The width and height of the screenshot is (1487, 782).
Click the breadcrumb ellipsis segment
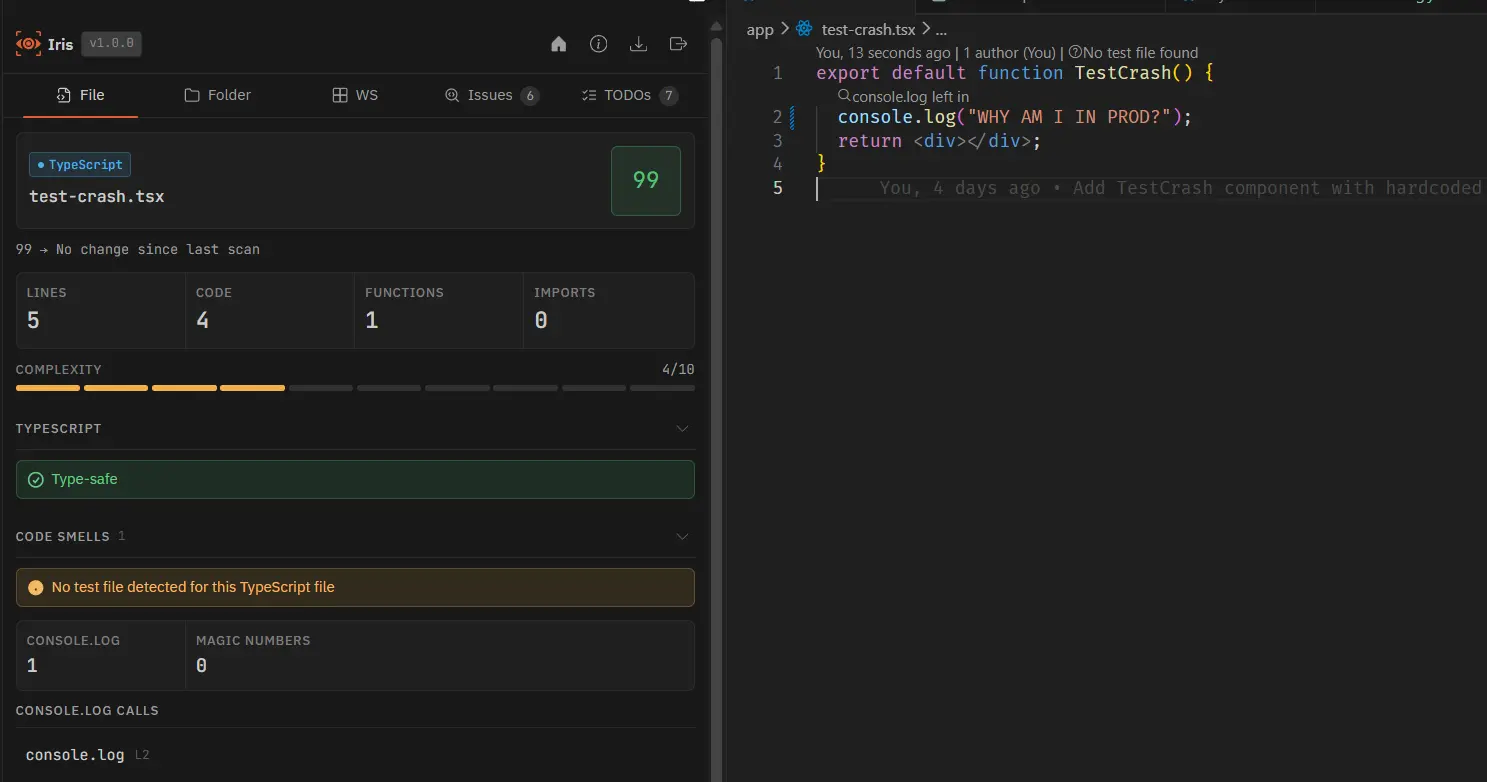941,30
